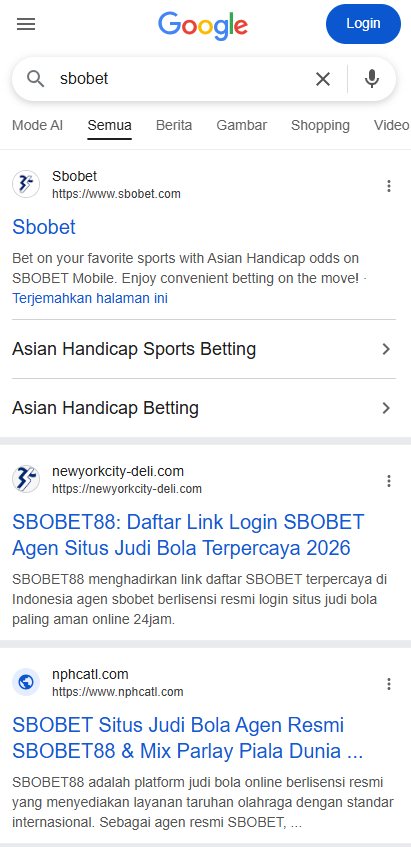Click Terjemahkan halaman ini link
The height and width of the screenshot is (847, 411).
click(x=90, y=298)
